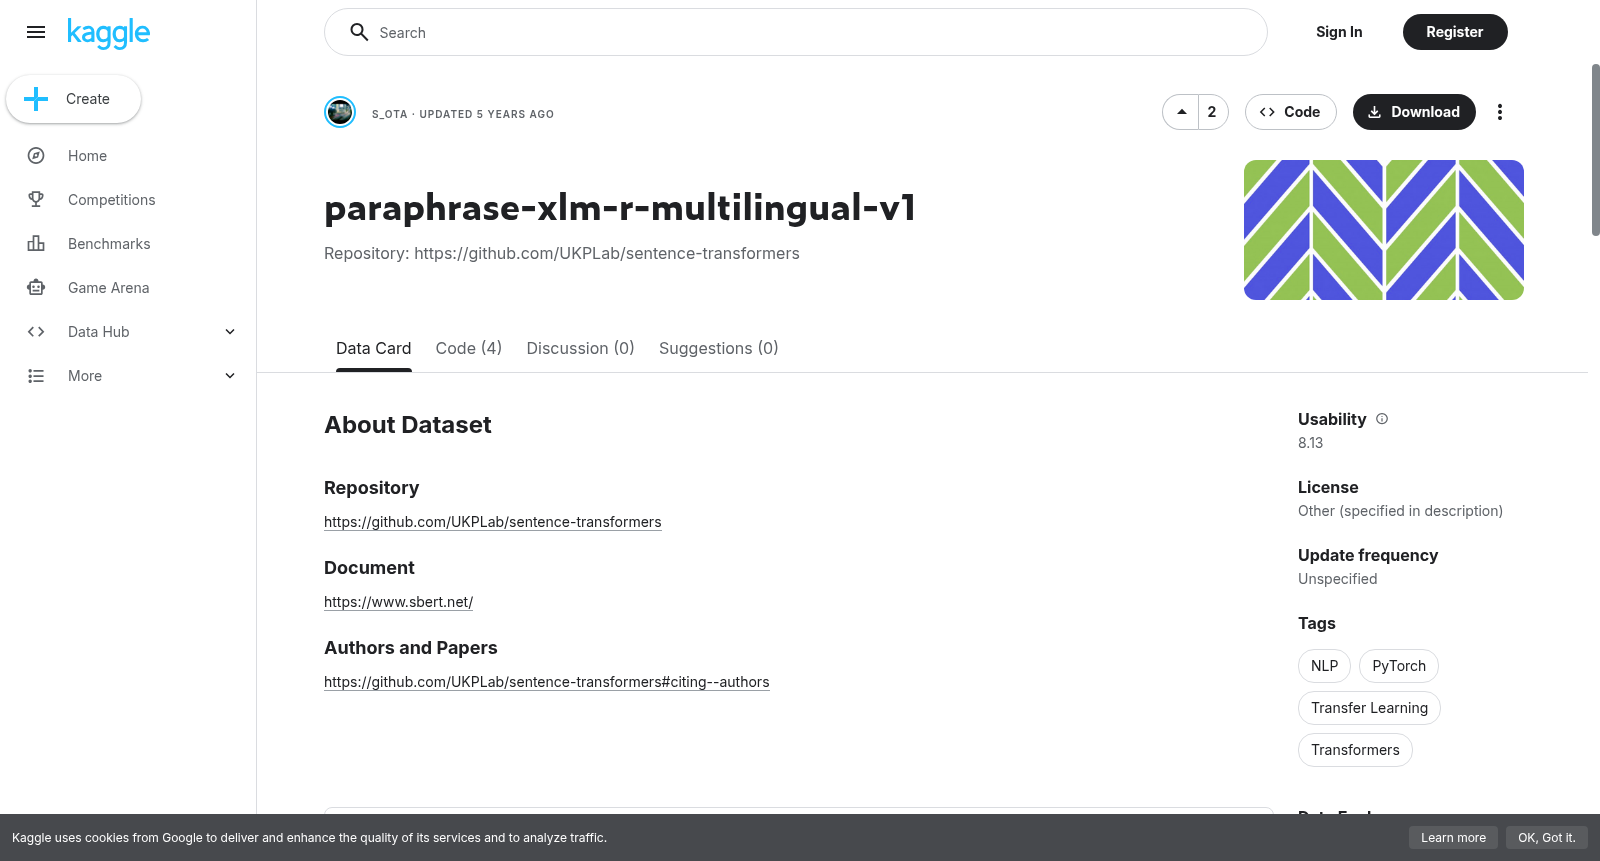Open Home compass icon
This screenshot has height=861, width=1600.
coord(36,156)
